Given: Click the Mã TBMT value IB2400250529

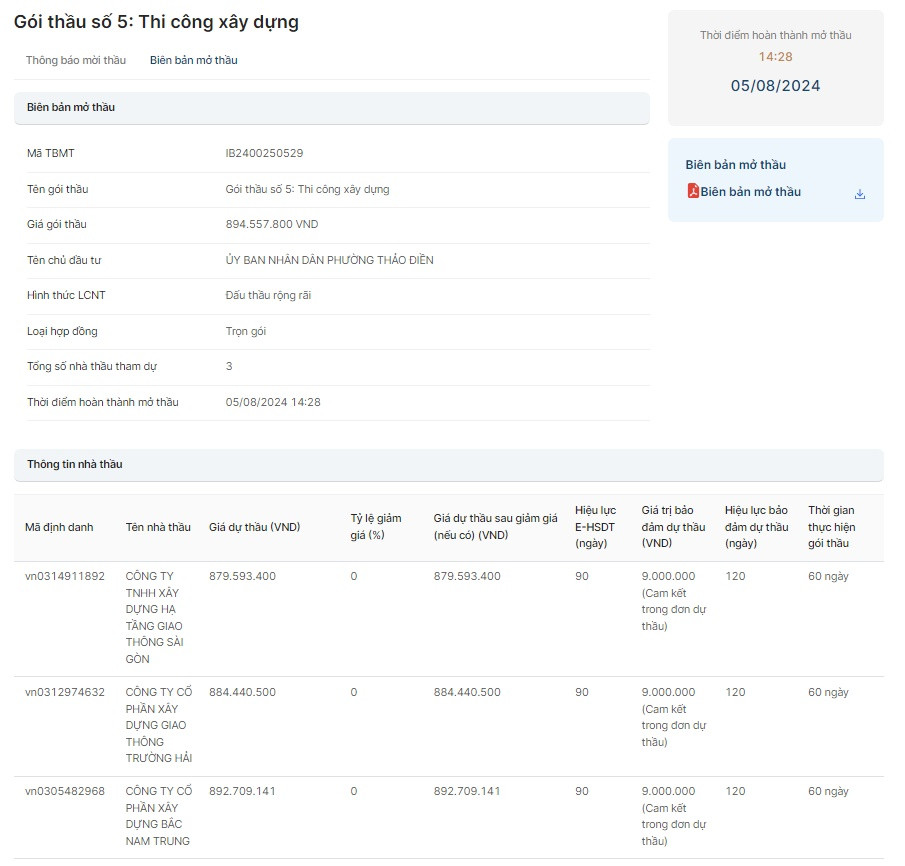Looking at the screenshot, I should pos(264,154).
